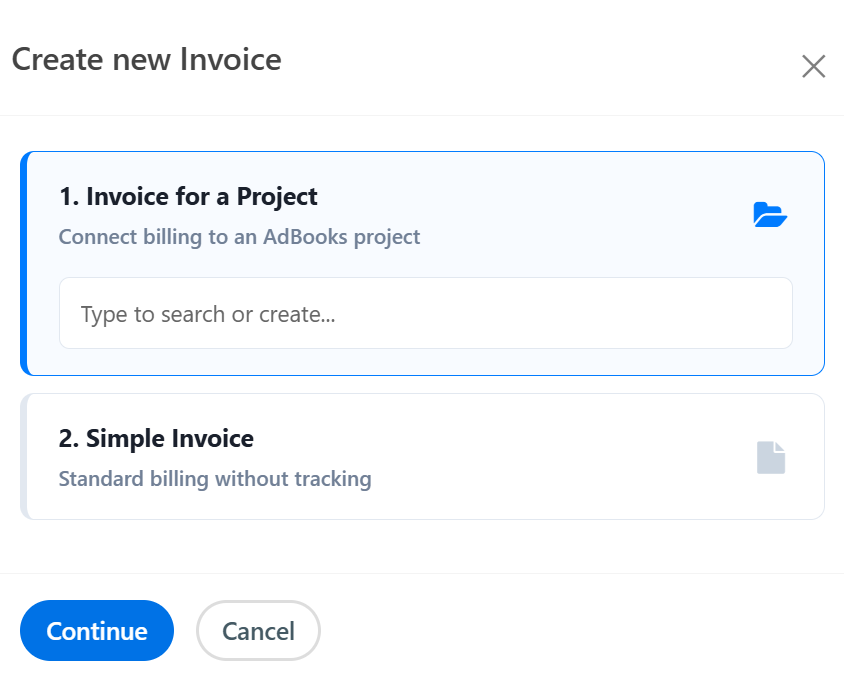
Task: Select the "2. Simple Invoice" heading
Action: point(156,439)
